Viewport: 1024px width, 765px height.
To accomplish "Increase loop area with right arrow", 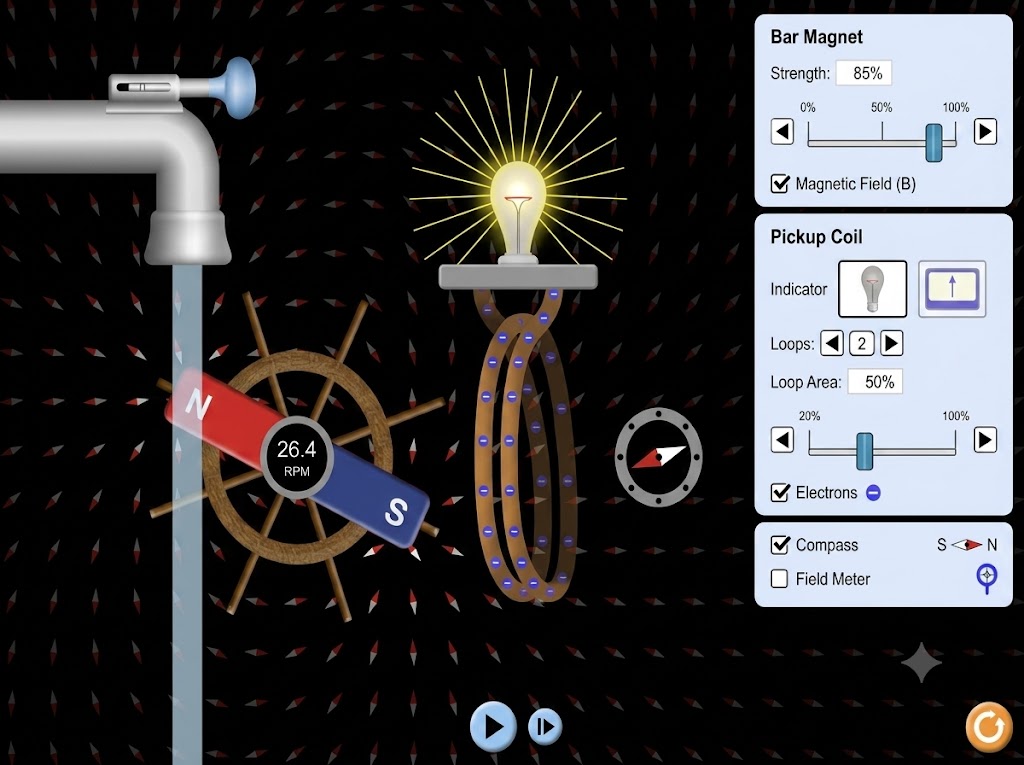I will 985,440.
